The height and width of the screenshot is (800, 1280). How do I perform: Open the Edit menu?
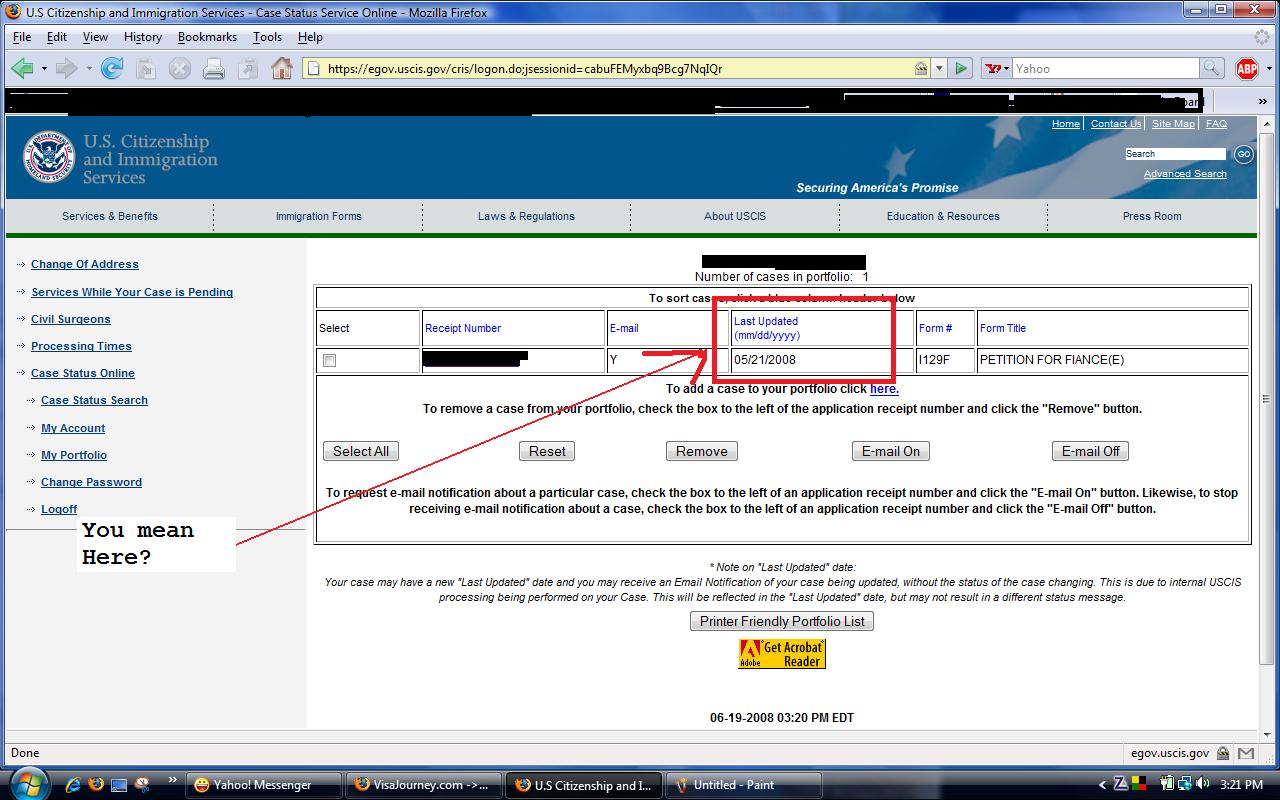tap(57, 37)
